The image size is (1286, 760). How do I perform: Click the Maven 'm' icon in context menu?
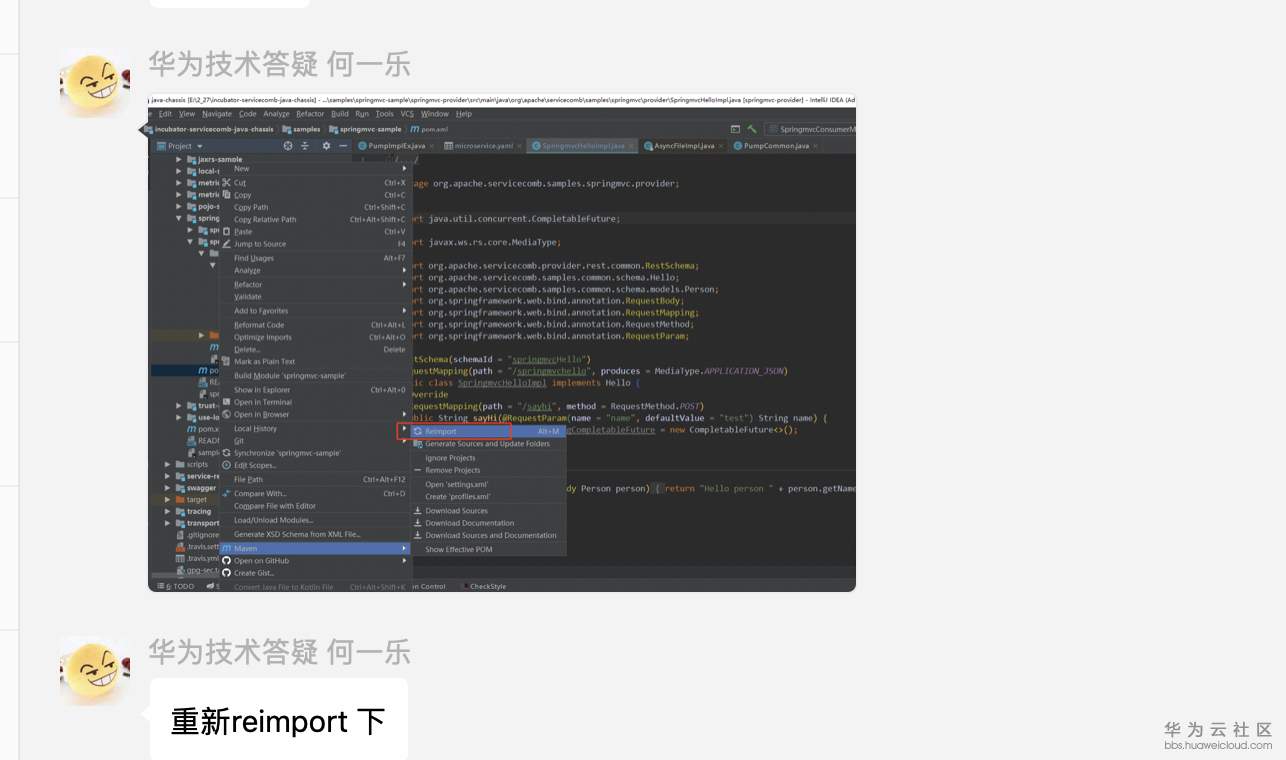226,548
